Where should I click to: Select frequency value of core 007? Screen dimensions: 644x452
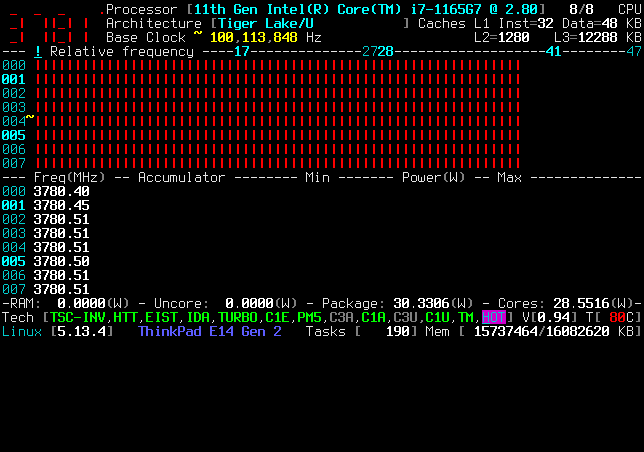61,289
